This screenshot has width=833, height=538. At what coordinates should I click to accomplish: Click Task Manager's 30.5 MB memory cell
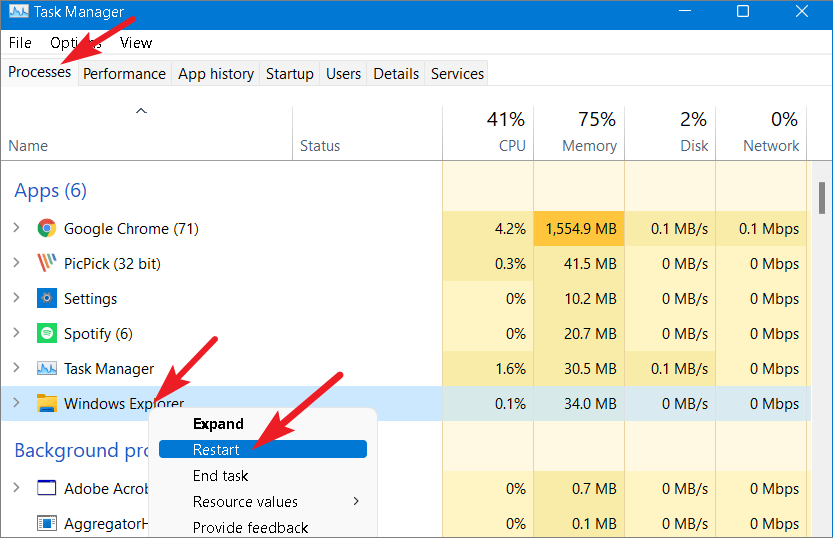579,369
